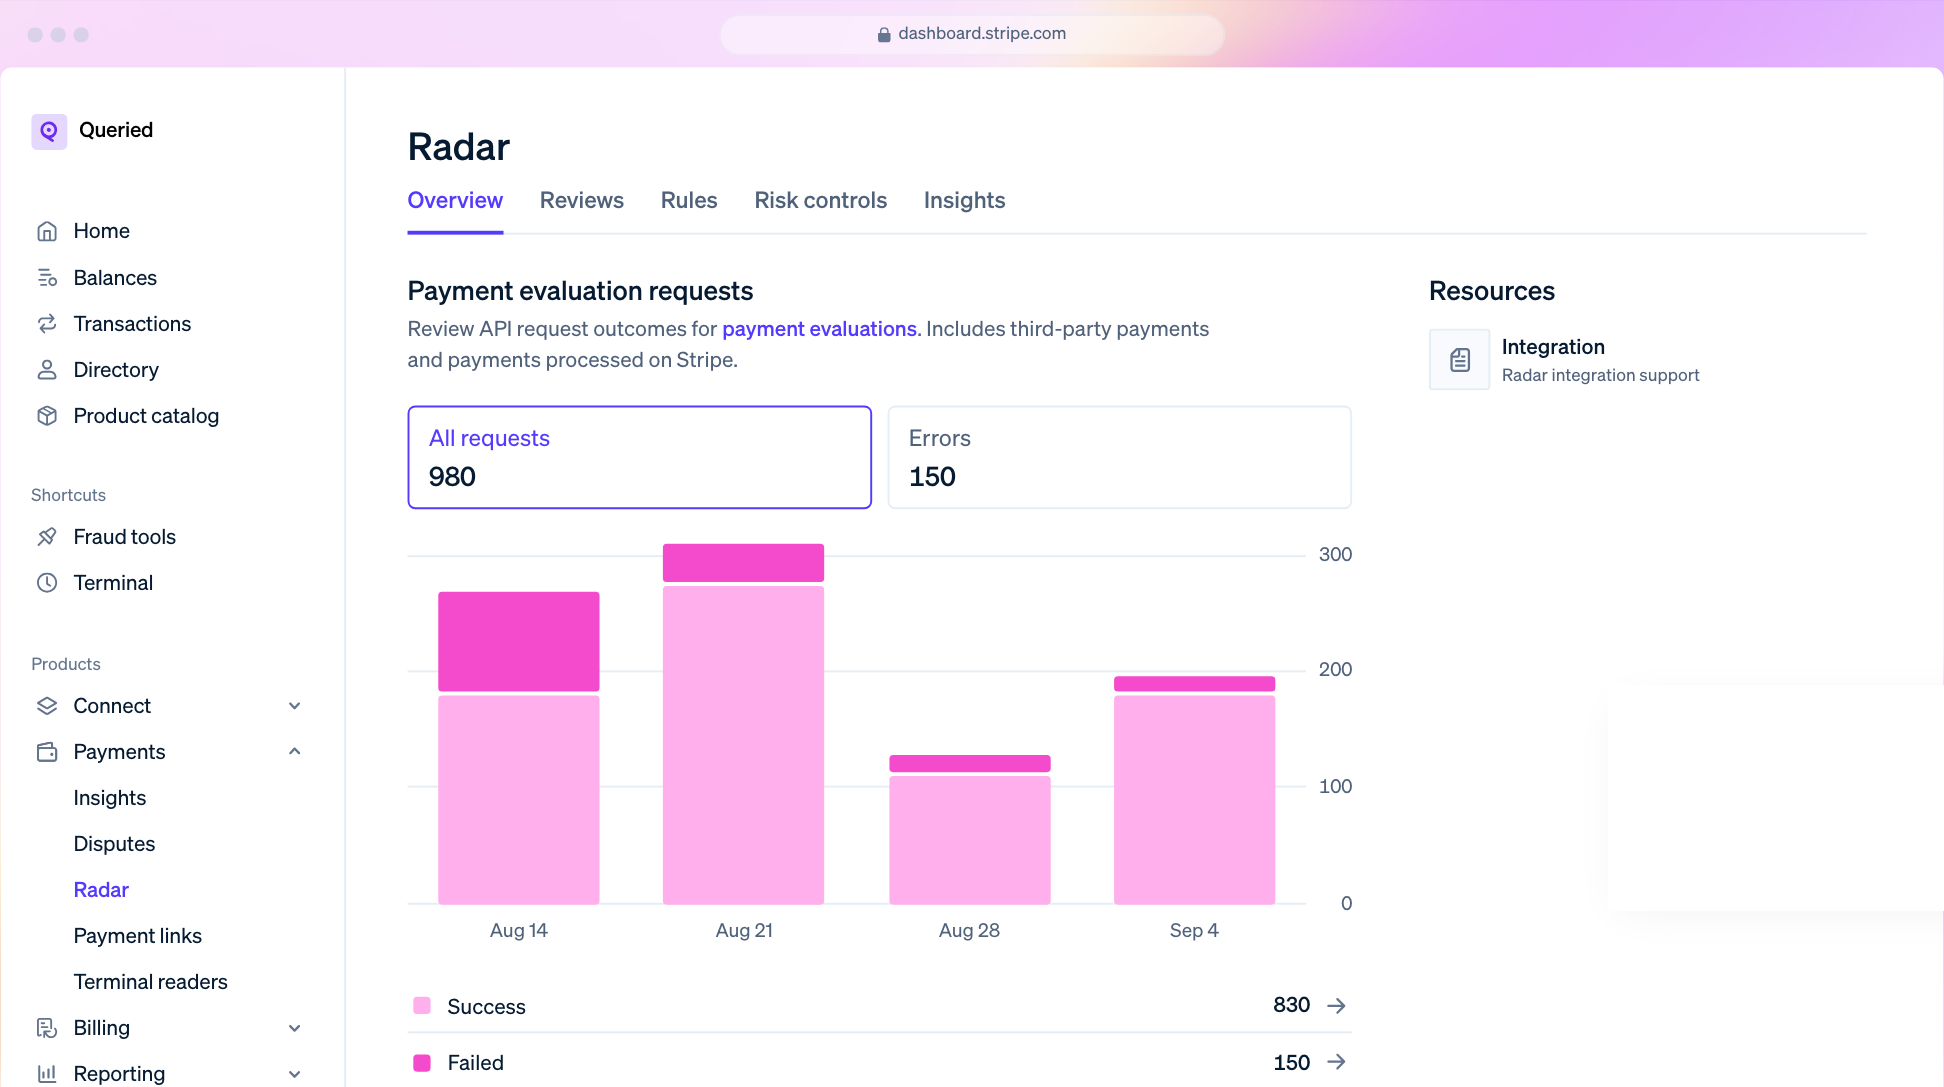This screenshot has height=1087, width=1944.
Task: Open Insights under Payments in sidebar
Action: pyautogui.click(x=110, y=798)
